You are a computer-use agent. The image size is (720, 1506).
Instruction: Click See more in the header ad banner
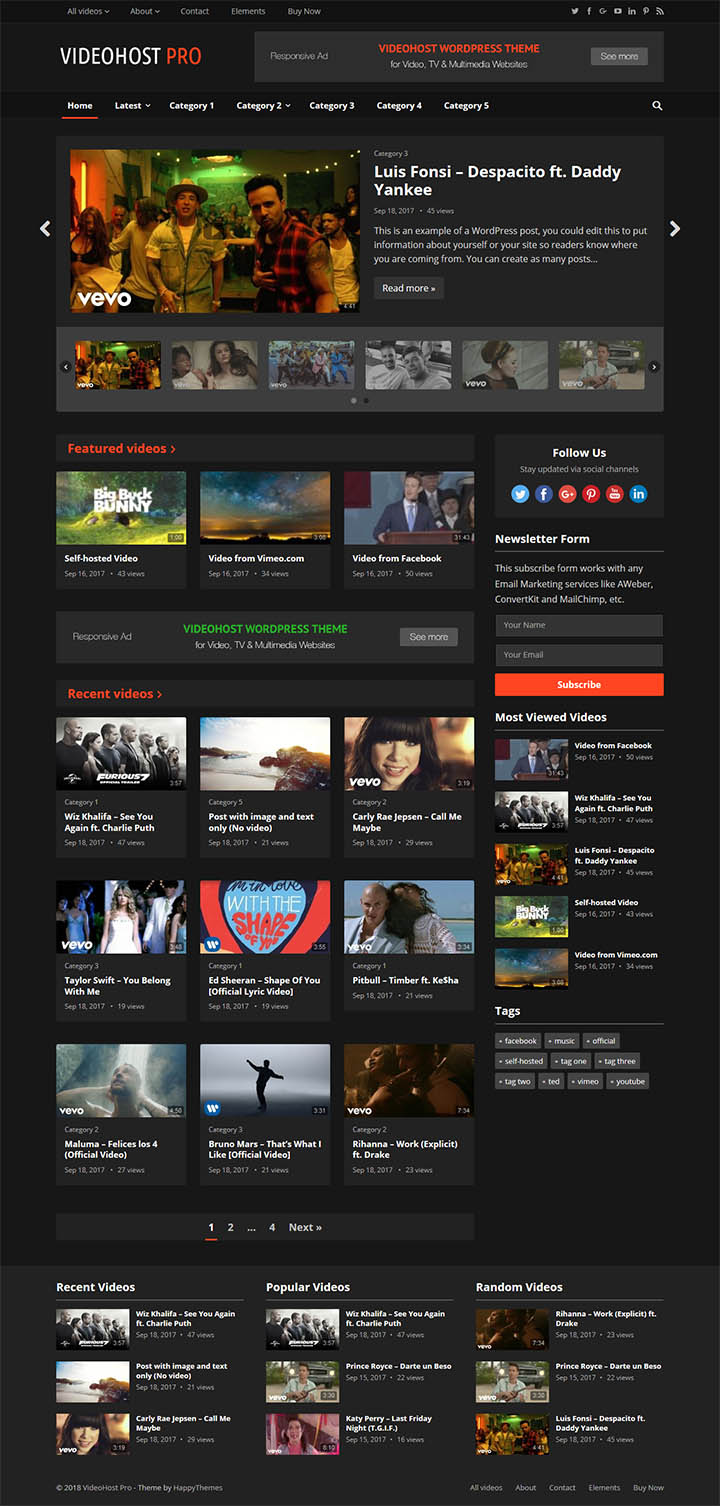(619, 56)
